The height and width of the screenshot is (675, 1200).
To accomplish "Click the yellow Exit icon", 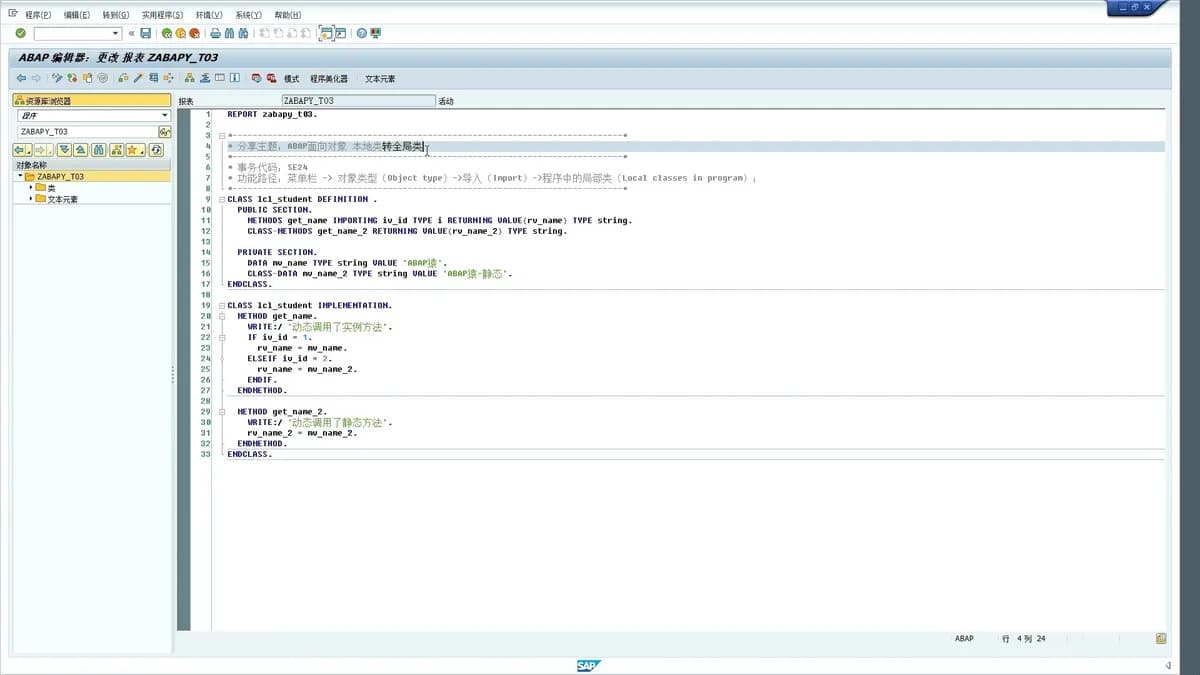I will tap(180, 33).
